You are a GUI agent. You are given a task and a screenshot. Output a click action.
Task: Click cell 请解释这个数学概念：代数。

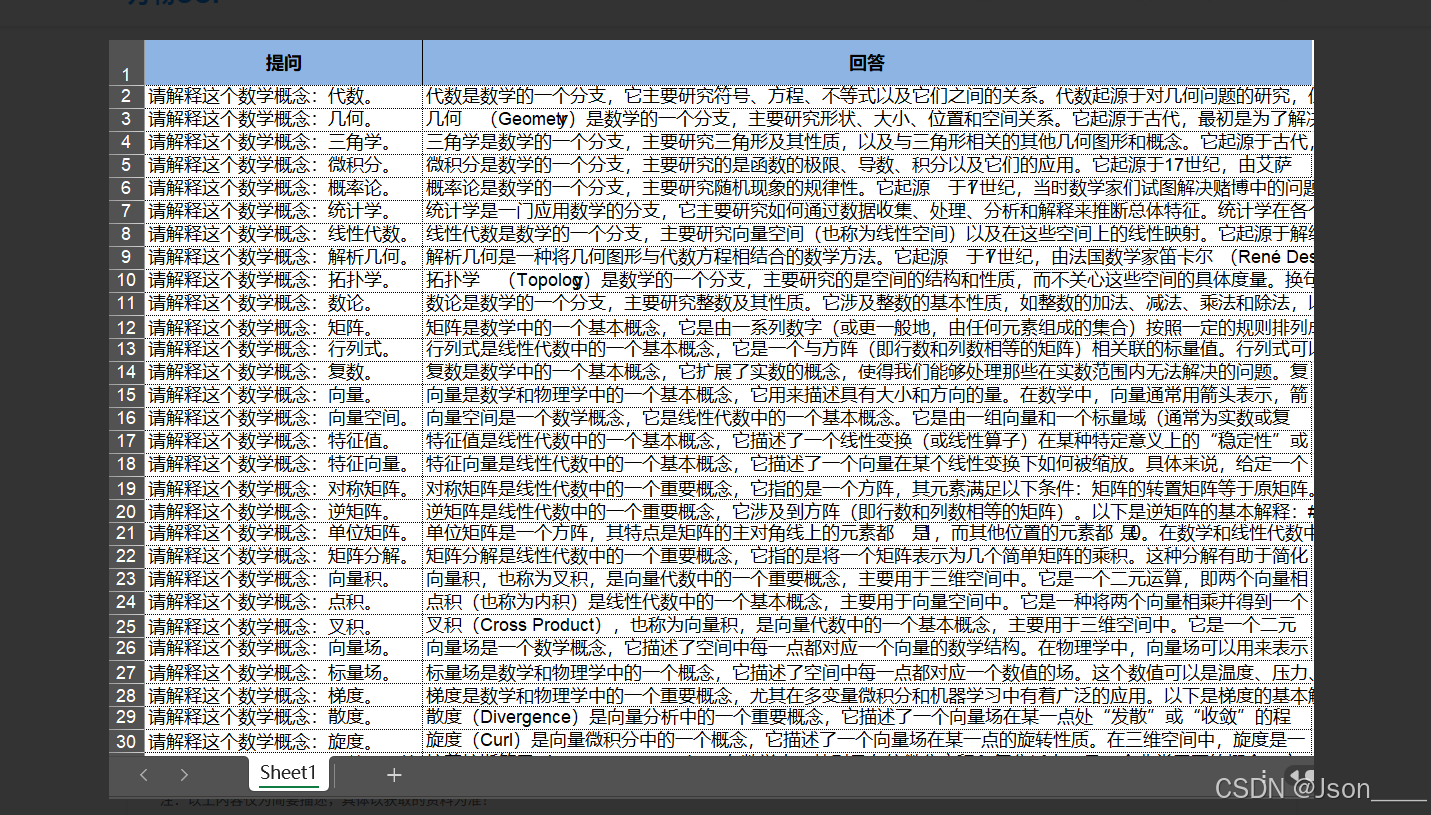point(283,97)
